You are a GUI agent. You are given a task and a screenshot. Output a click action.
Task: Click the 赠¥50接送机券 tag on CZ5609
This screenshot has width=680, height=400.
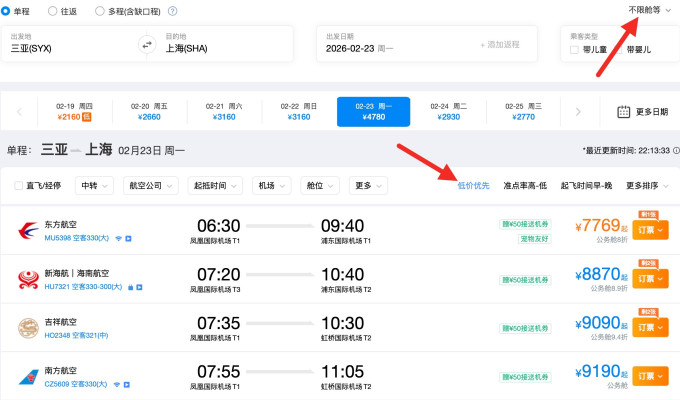pos(525,377)
